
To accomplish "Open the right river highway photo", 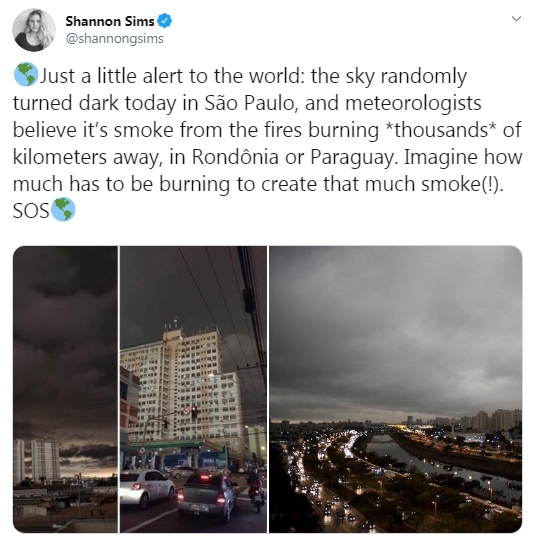I will pyautogui.click(x=395, y=389).
